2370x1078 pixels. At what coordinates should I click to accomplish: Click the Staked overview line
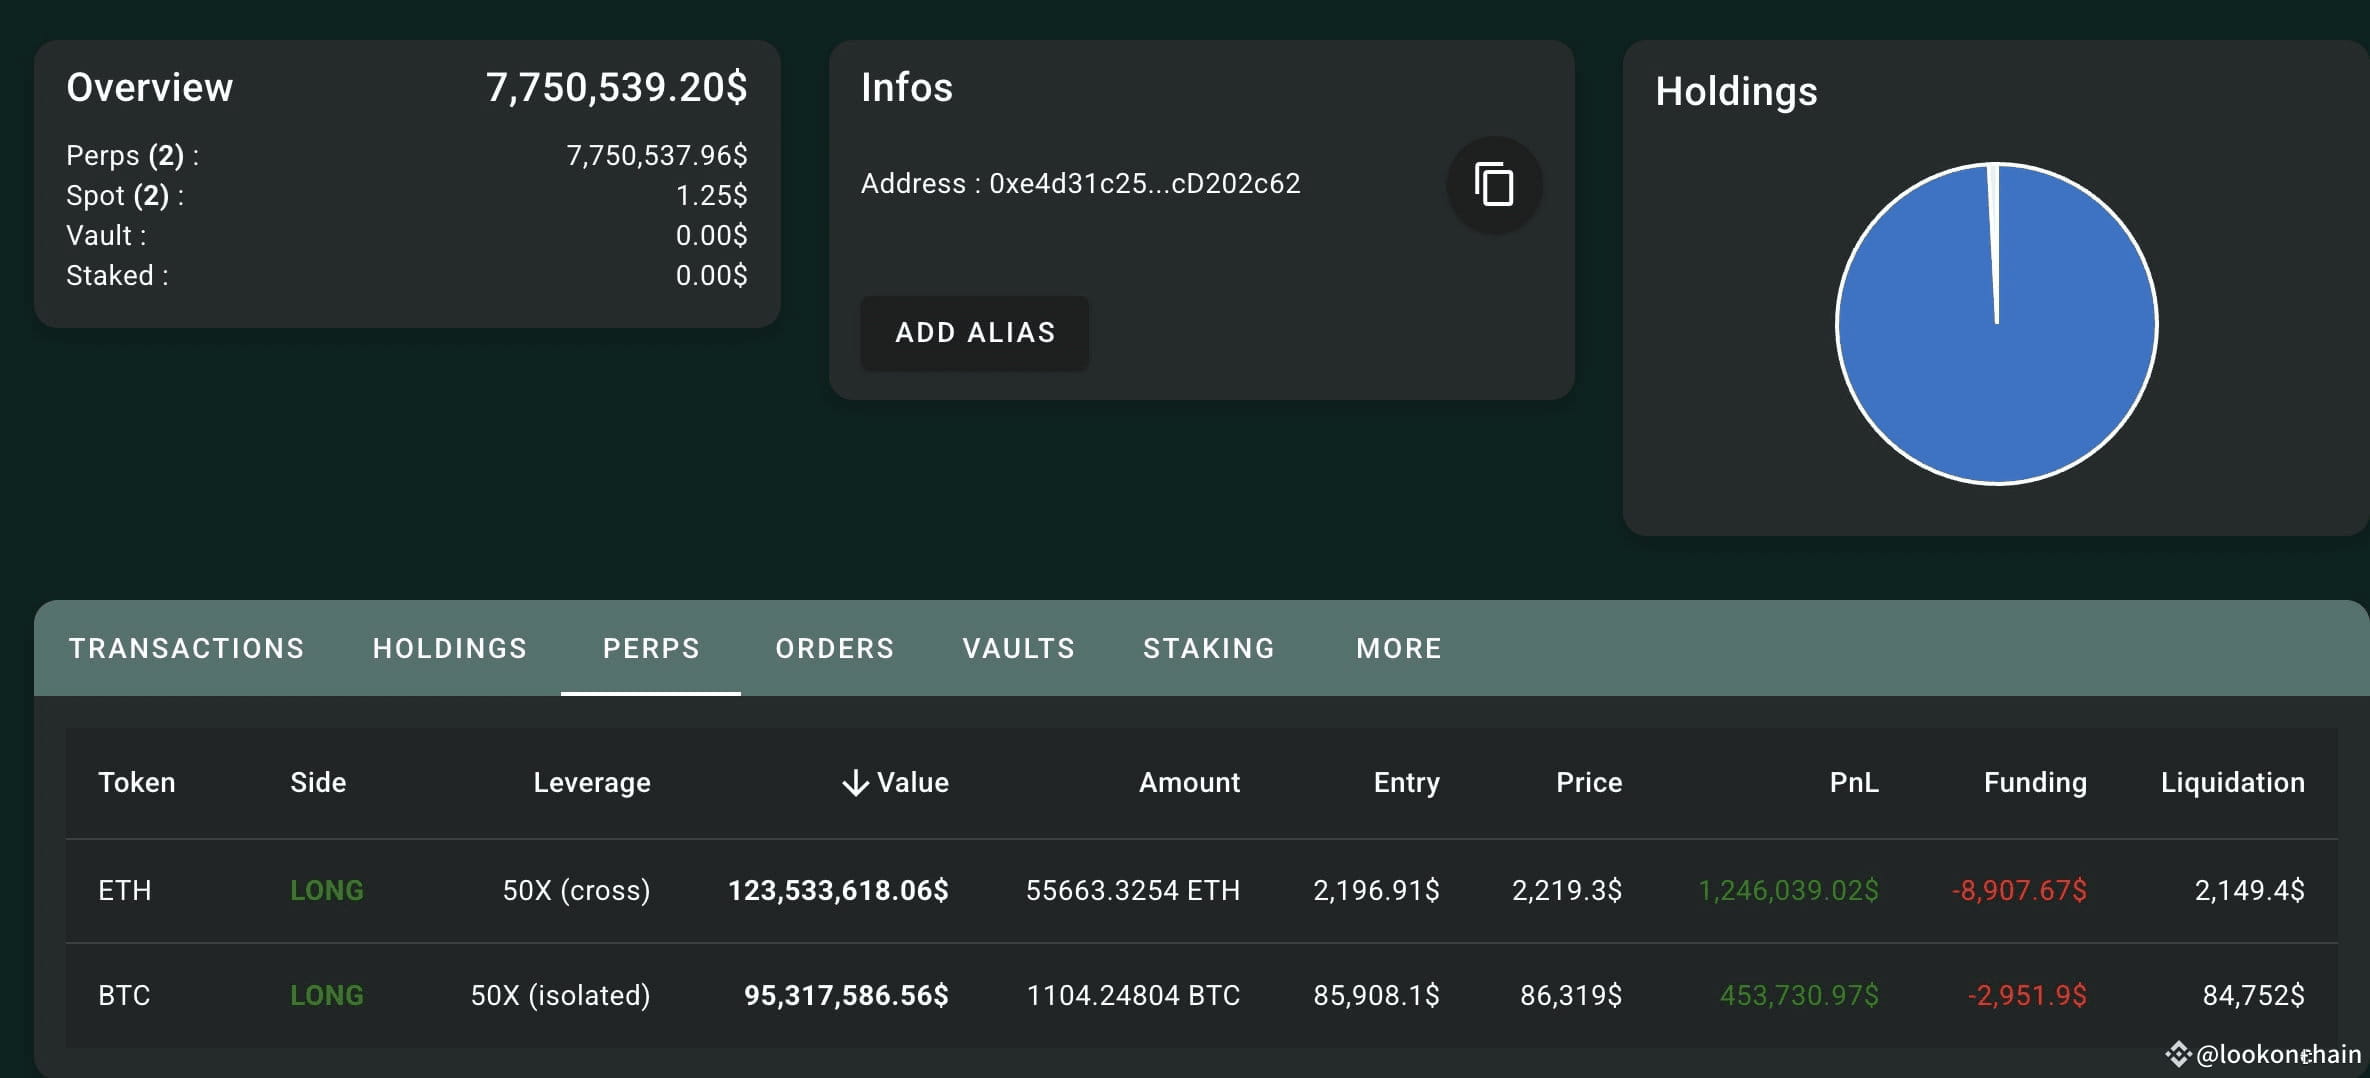407,275
